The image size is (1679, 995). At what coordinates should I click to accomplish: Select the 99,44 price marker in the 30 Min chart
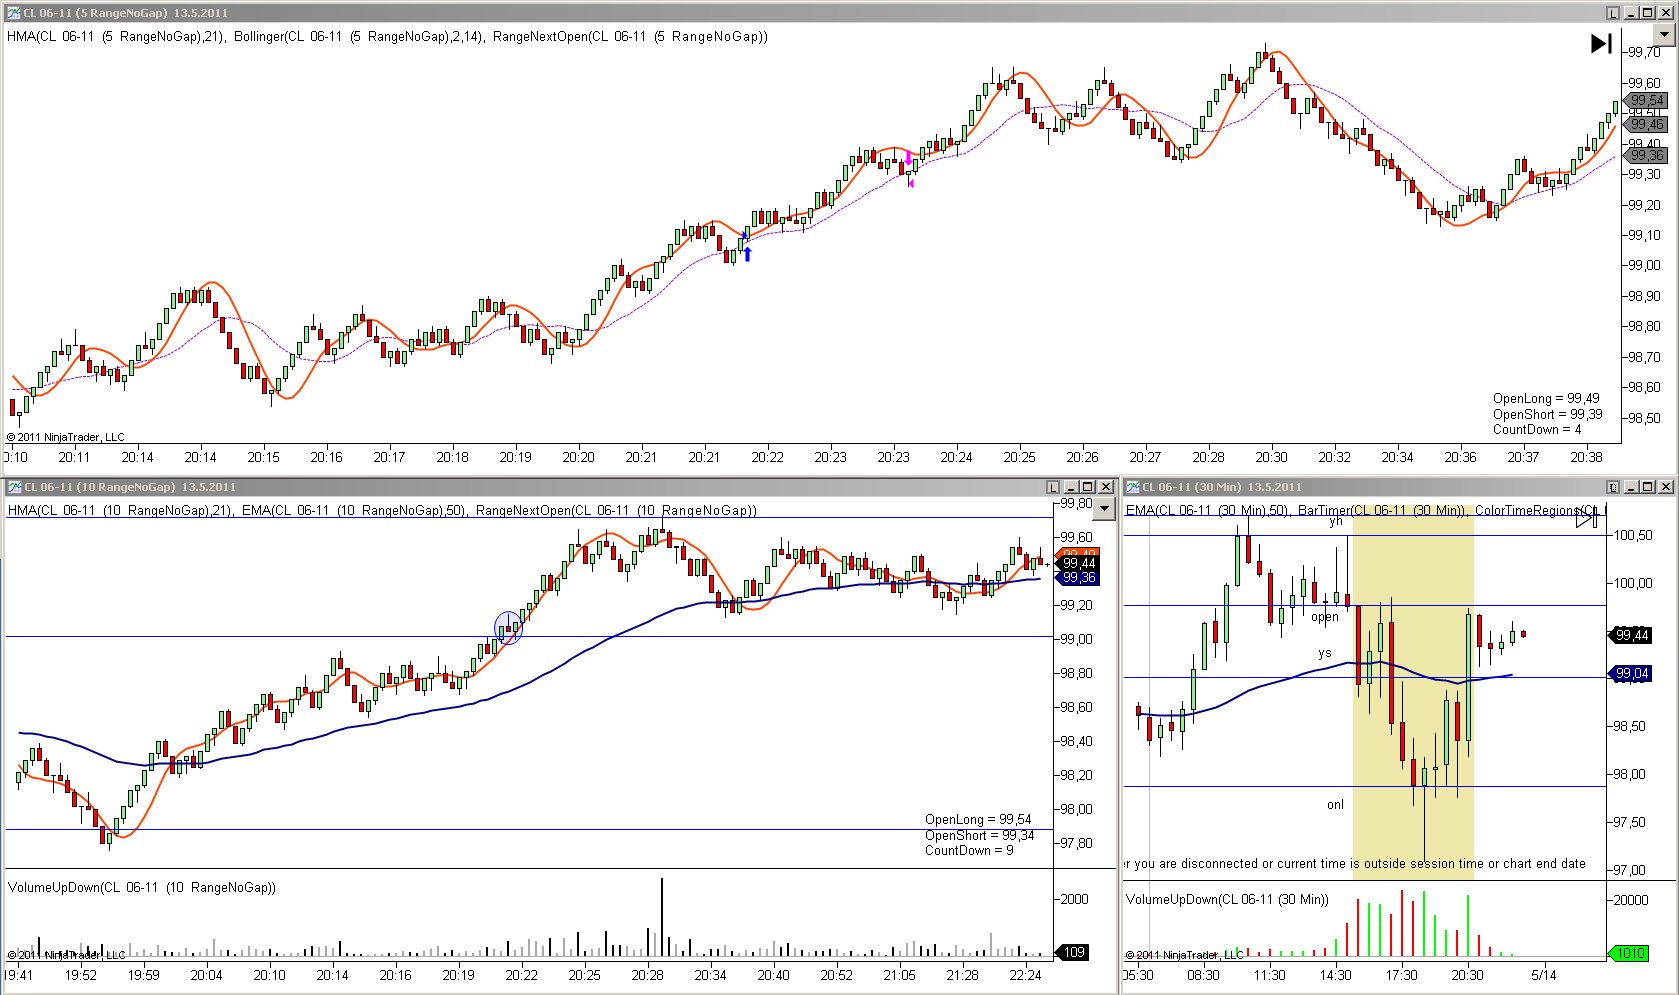[x=1632, y=635]
